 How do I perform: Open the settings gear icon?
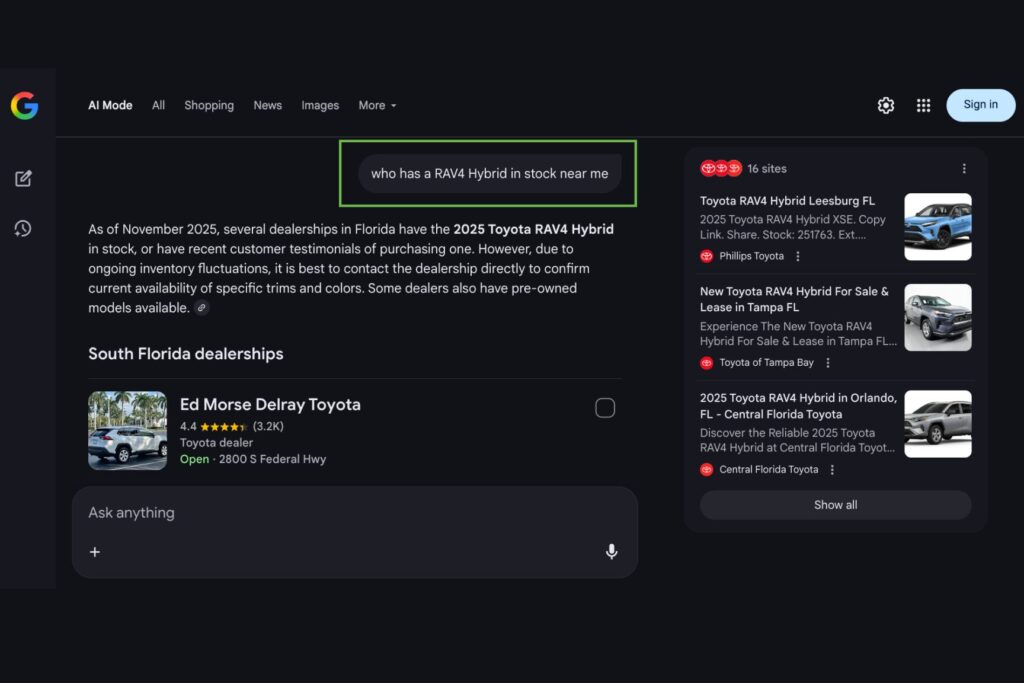885,105
